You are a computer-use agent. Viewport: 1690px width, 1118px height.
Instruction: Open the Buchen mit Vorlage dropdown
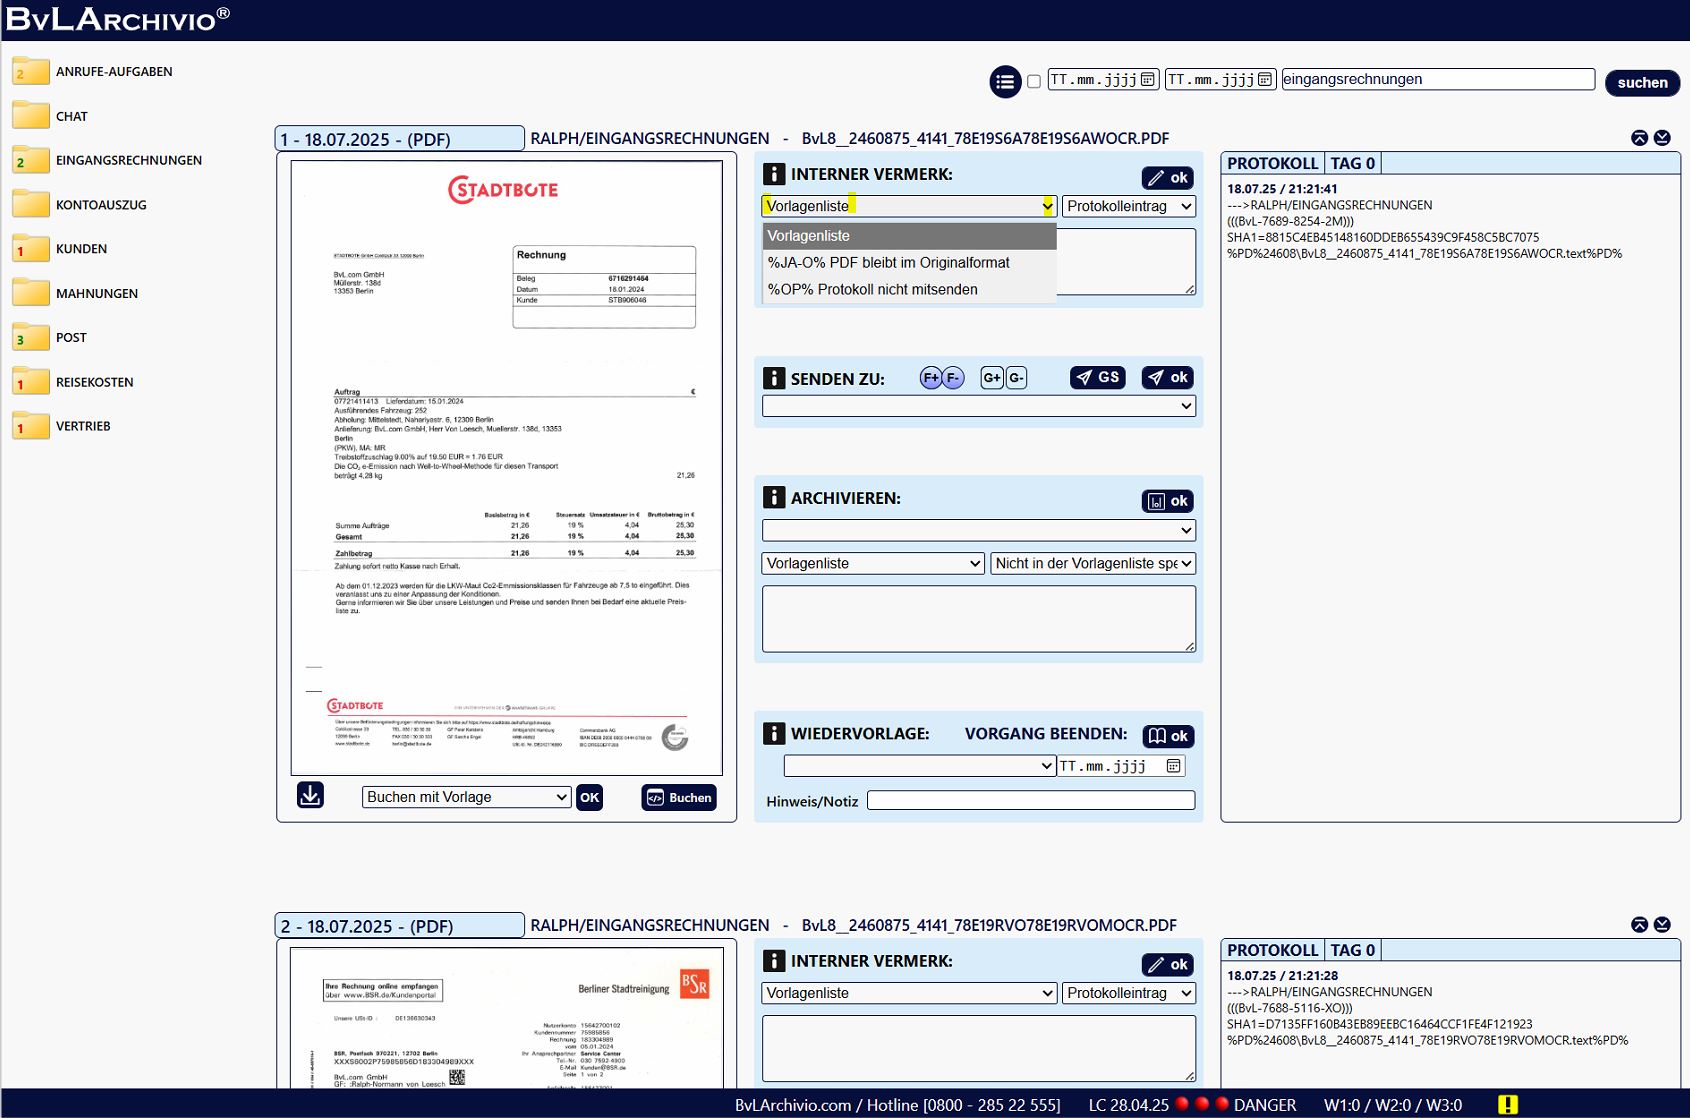[x=466, y=797]
